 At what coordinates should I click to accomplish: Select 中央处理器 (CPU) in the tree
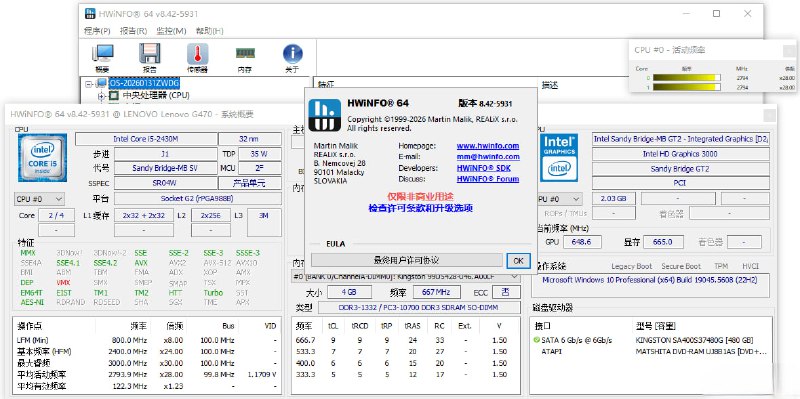[156, 95]
